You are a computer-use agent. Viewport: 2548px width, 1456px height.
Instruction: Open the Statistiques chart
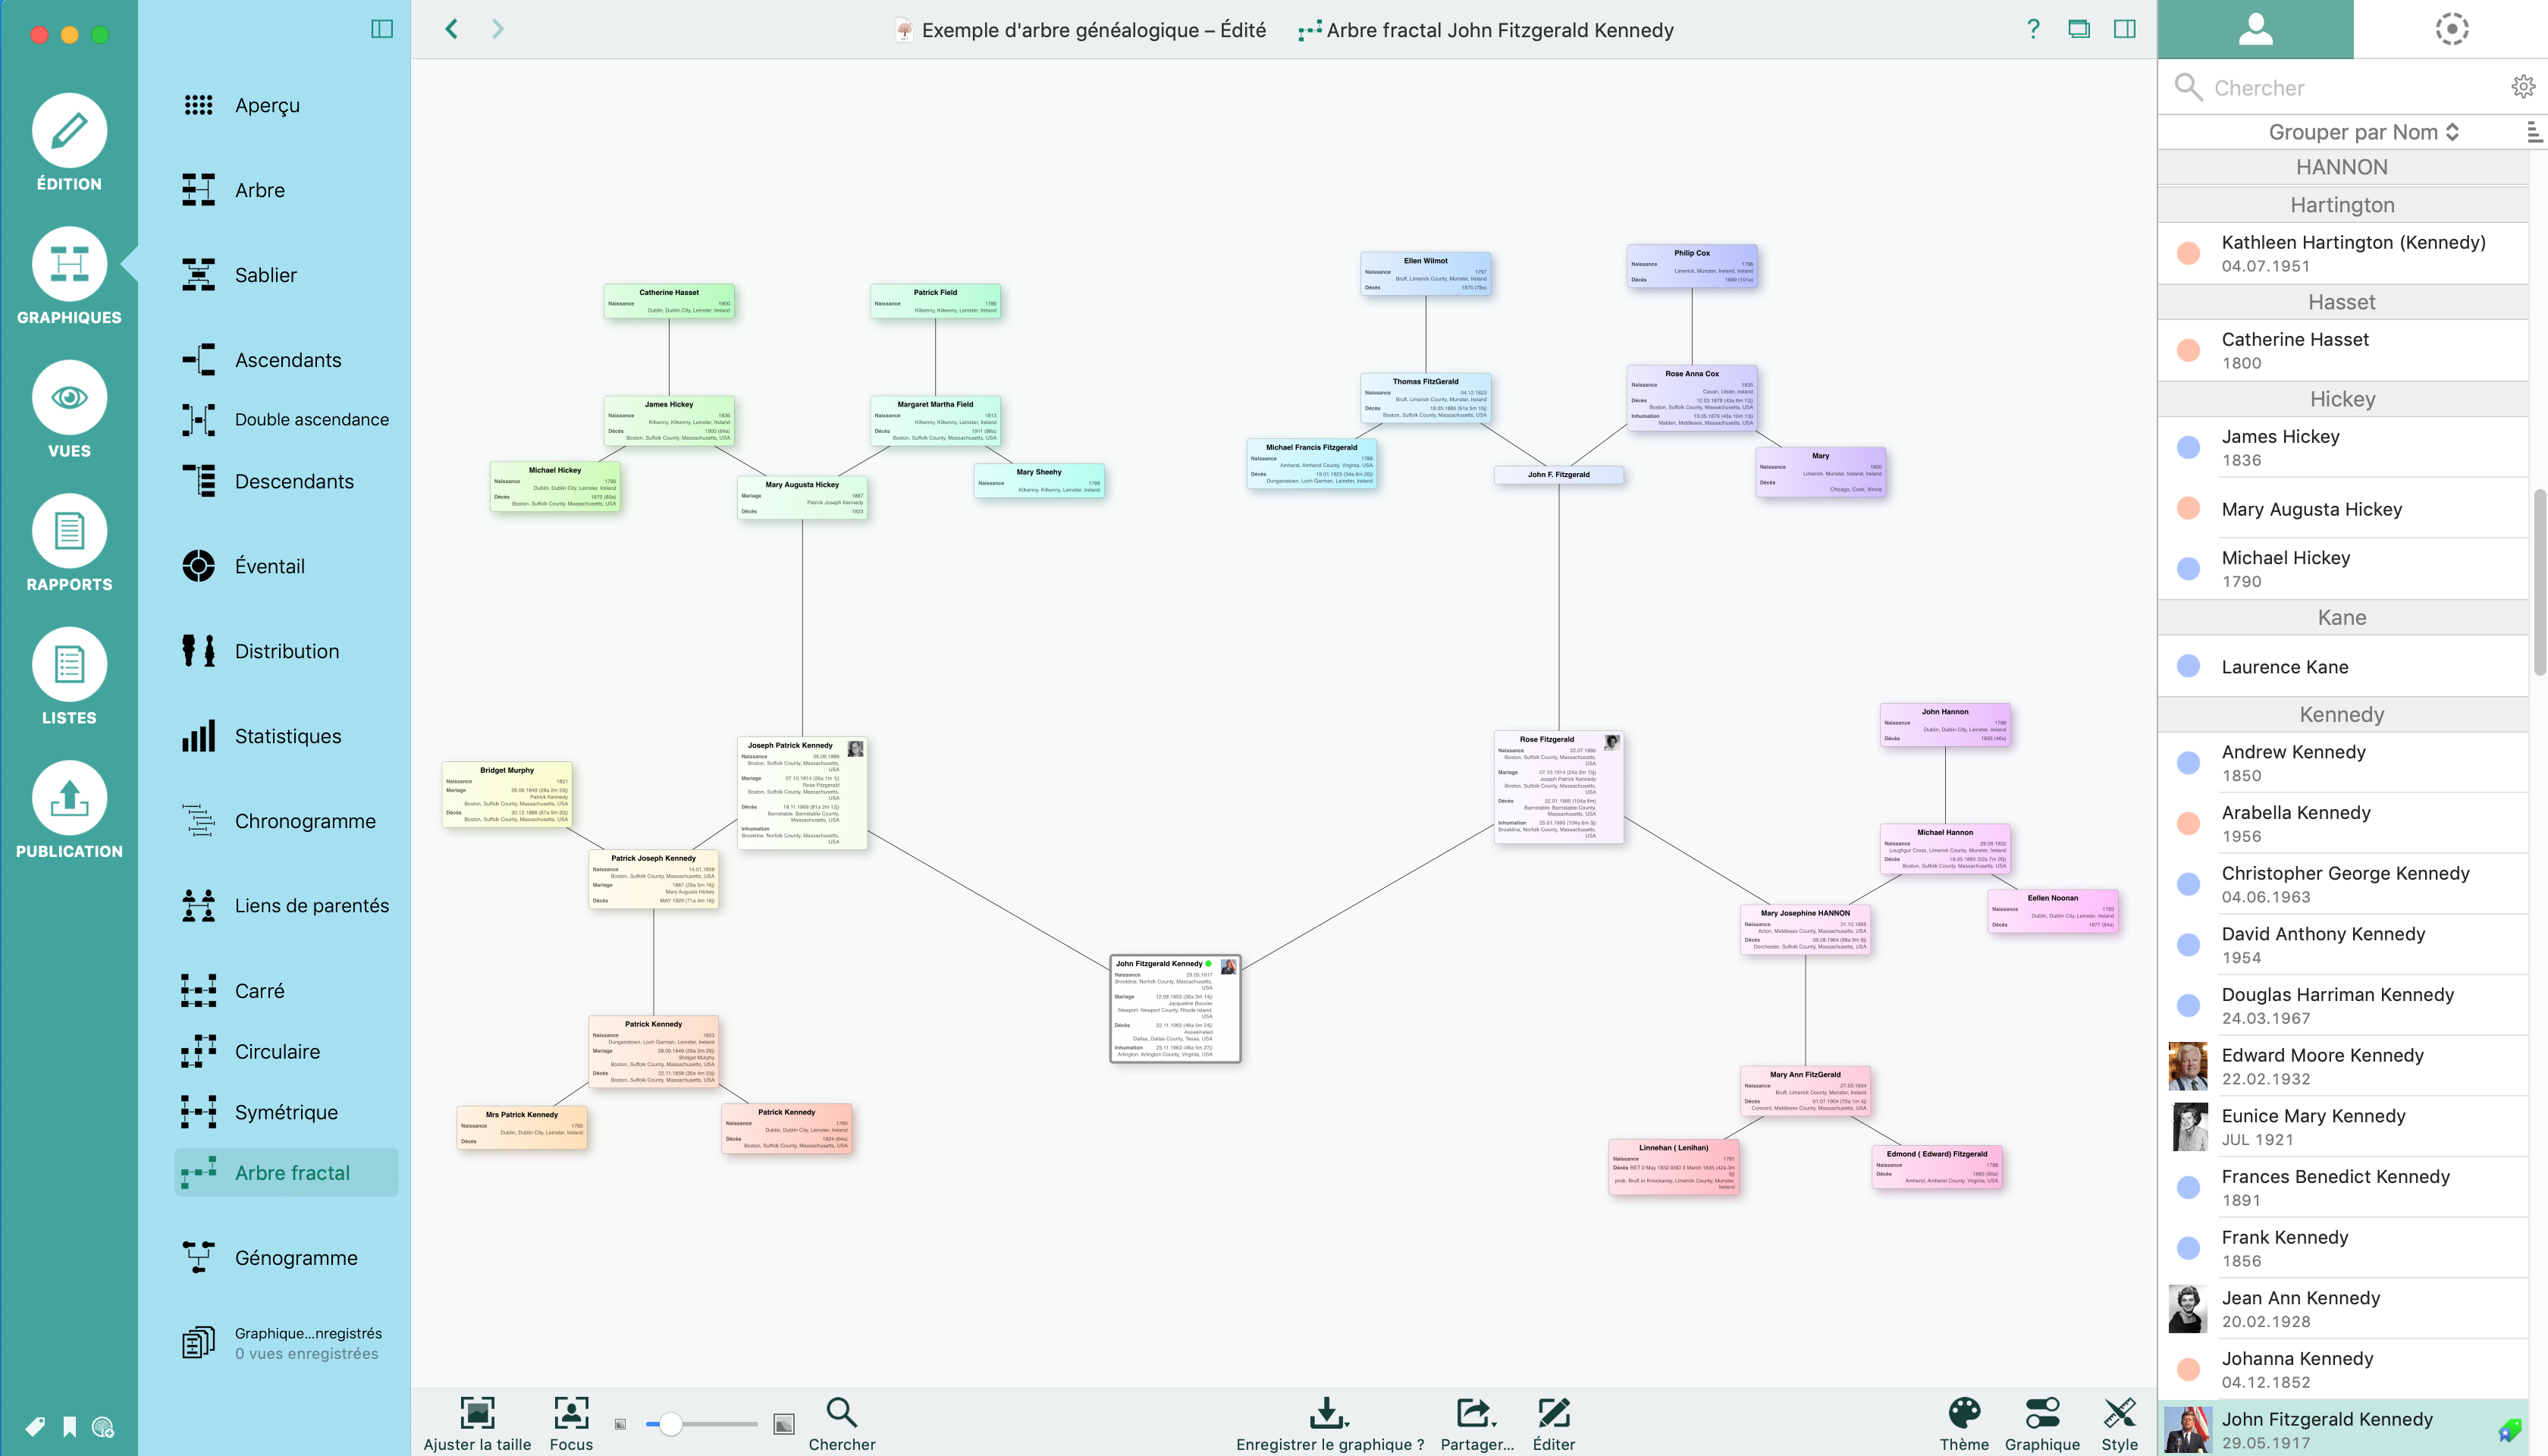point(286,736)
